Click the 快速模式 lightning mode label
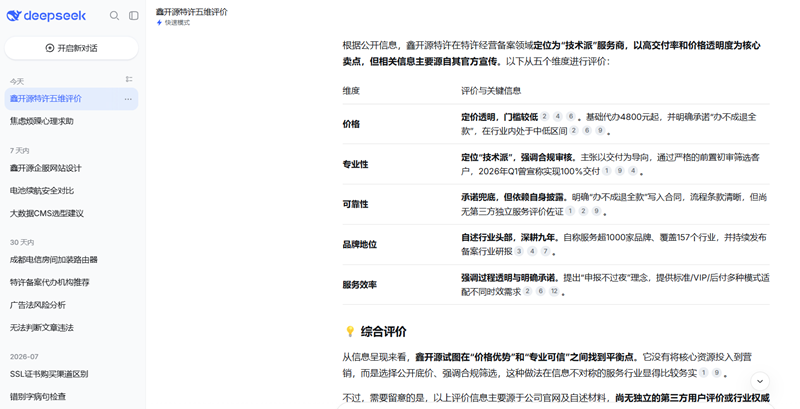Image resolution: width=800 pixels, height=409 pixels. tap(173, 23)
